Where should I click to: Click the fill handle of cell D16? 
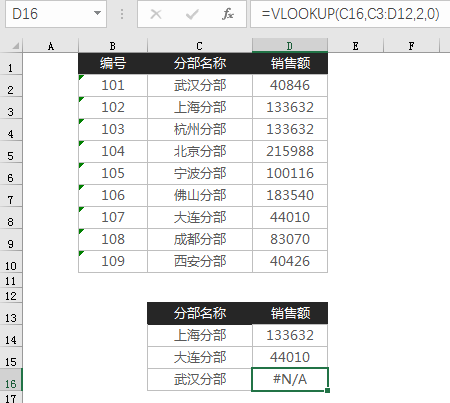pos(327,390)
